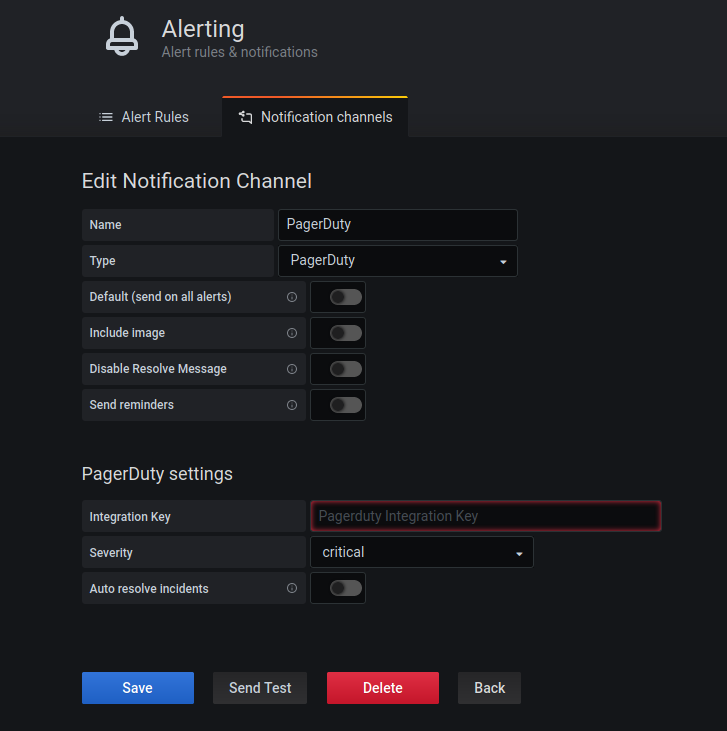Click the Severity label
Image resolution: width=727 pixels, height=731 pixels.
(111, 552)
